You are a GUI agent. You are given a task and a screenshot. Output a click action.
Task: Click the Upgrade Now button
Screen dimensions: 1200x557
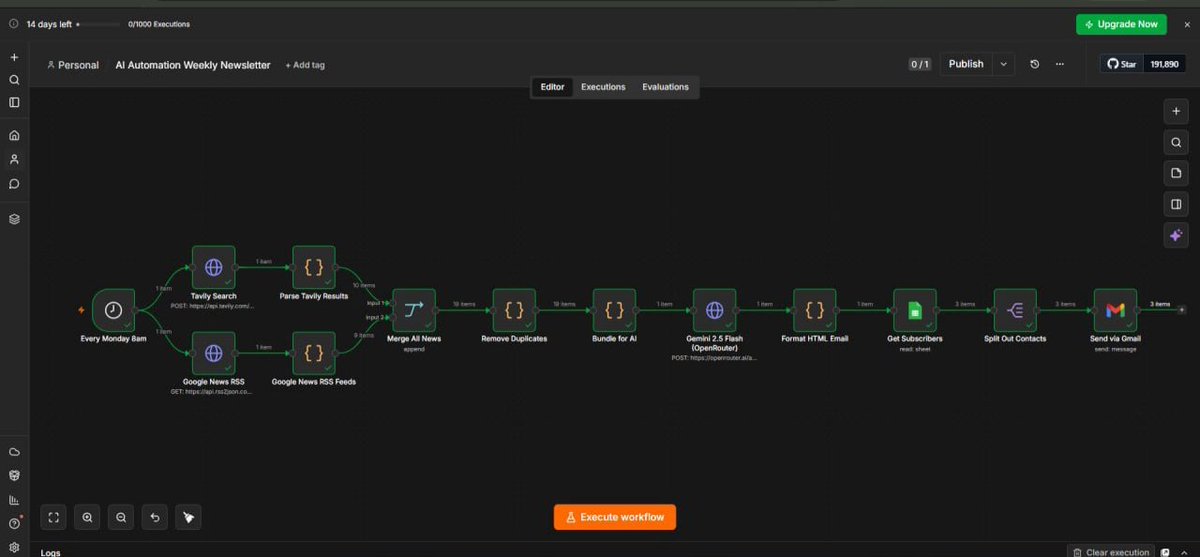point(1121,24)
